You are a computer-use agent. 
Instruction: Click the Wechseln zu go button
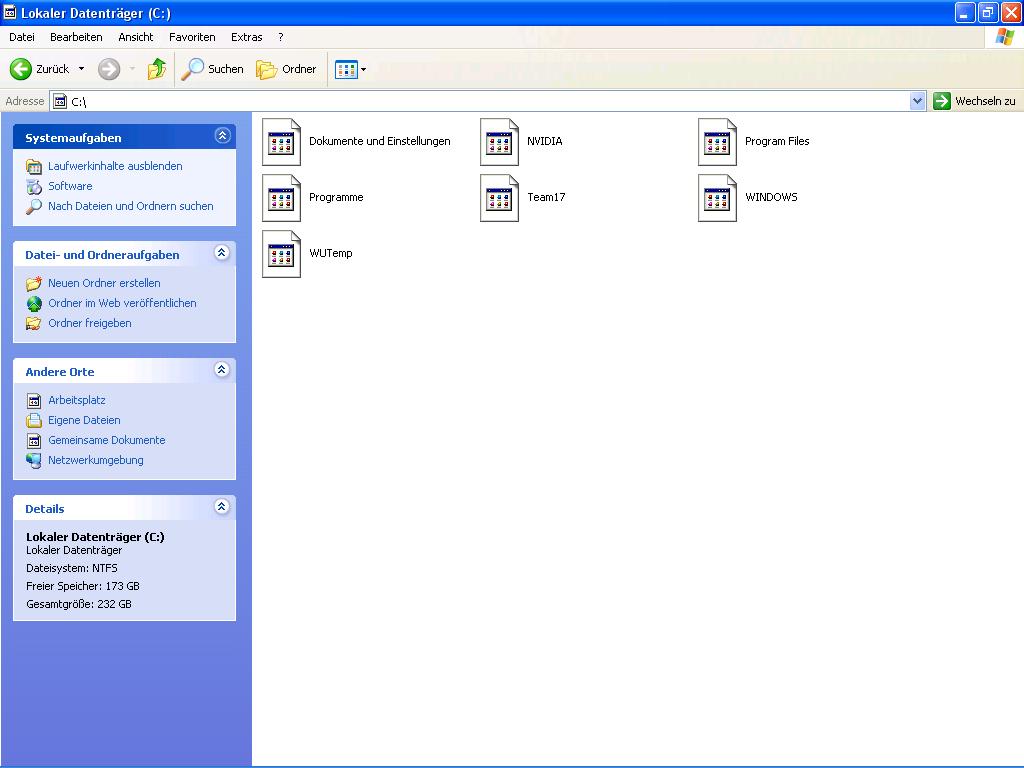click(974, 101)
